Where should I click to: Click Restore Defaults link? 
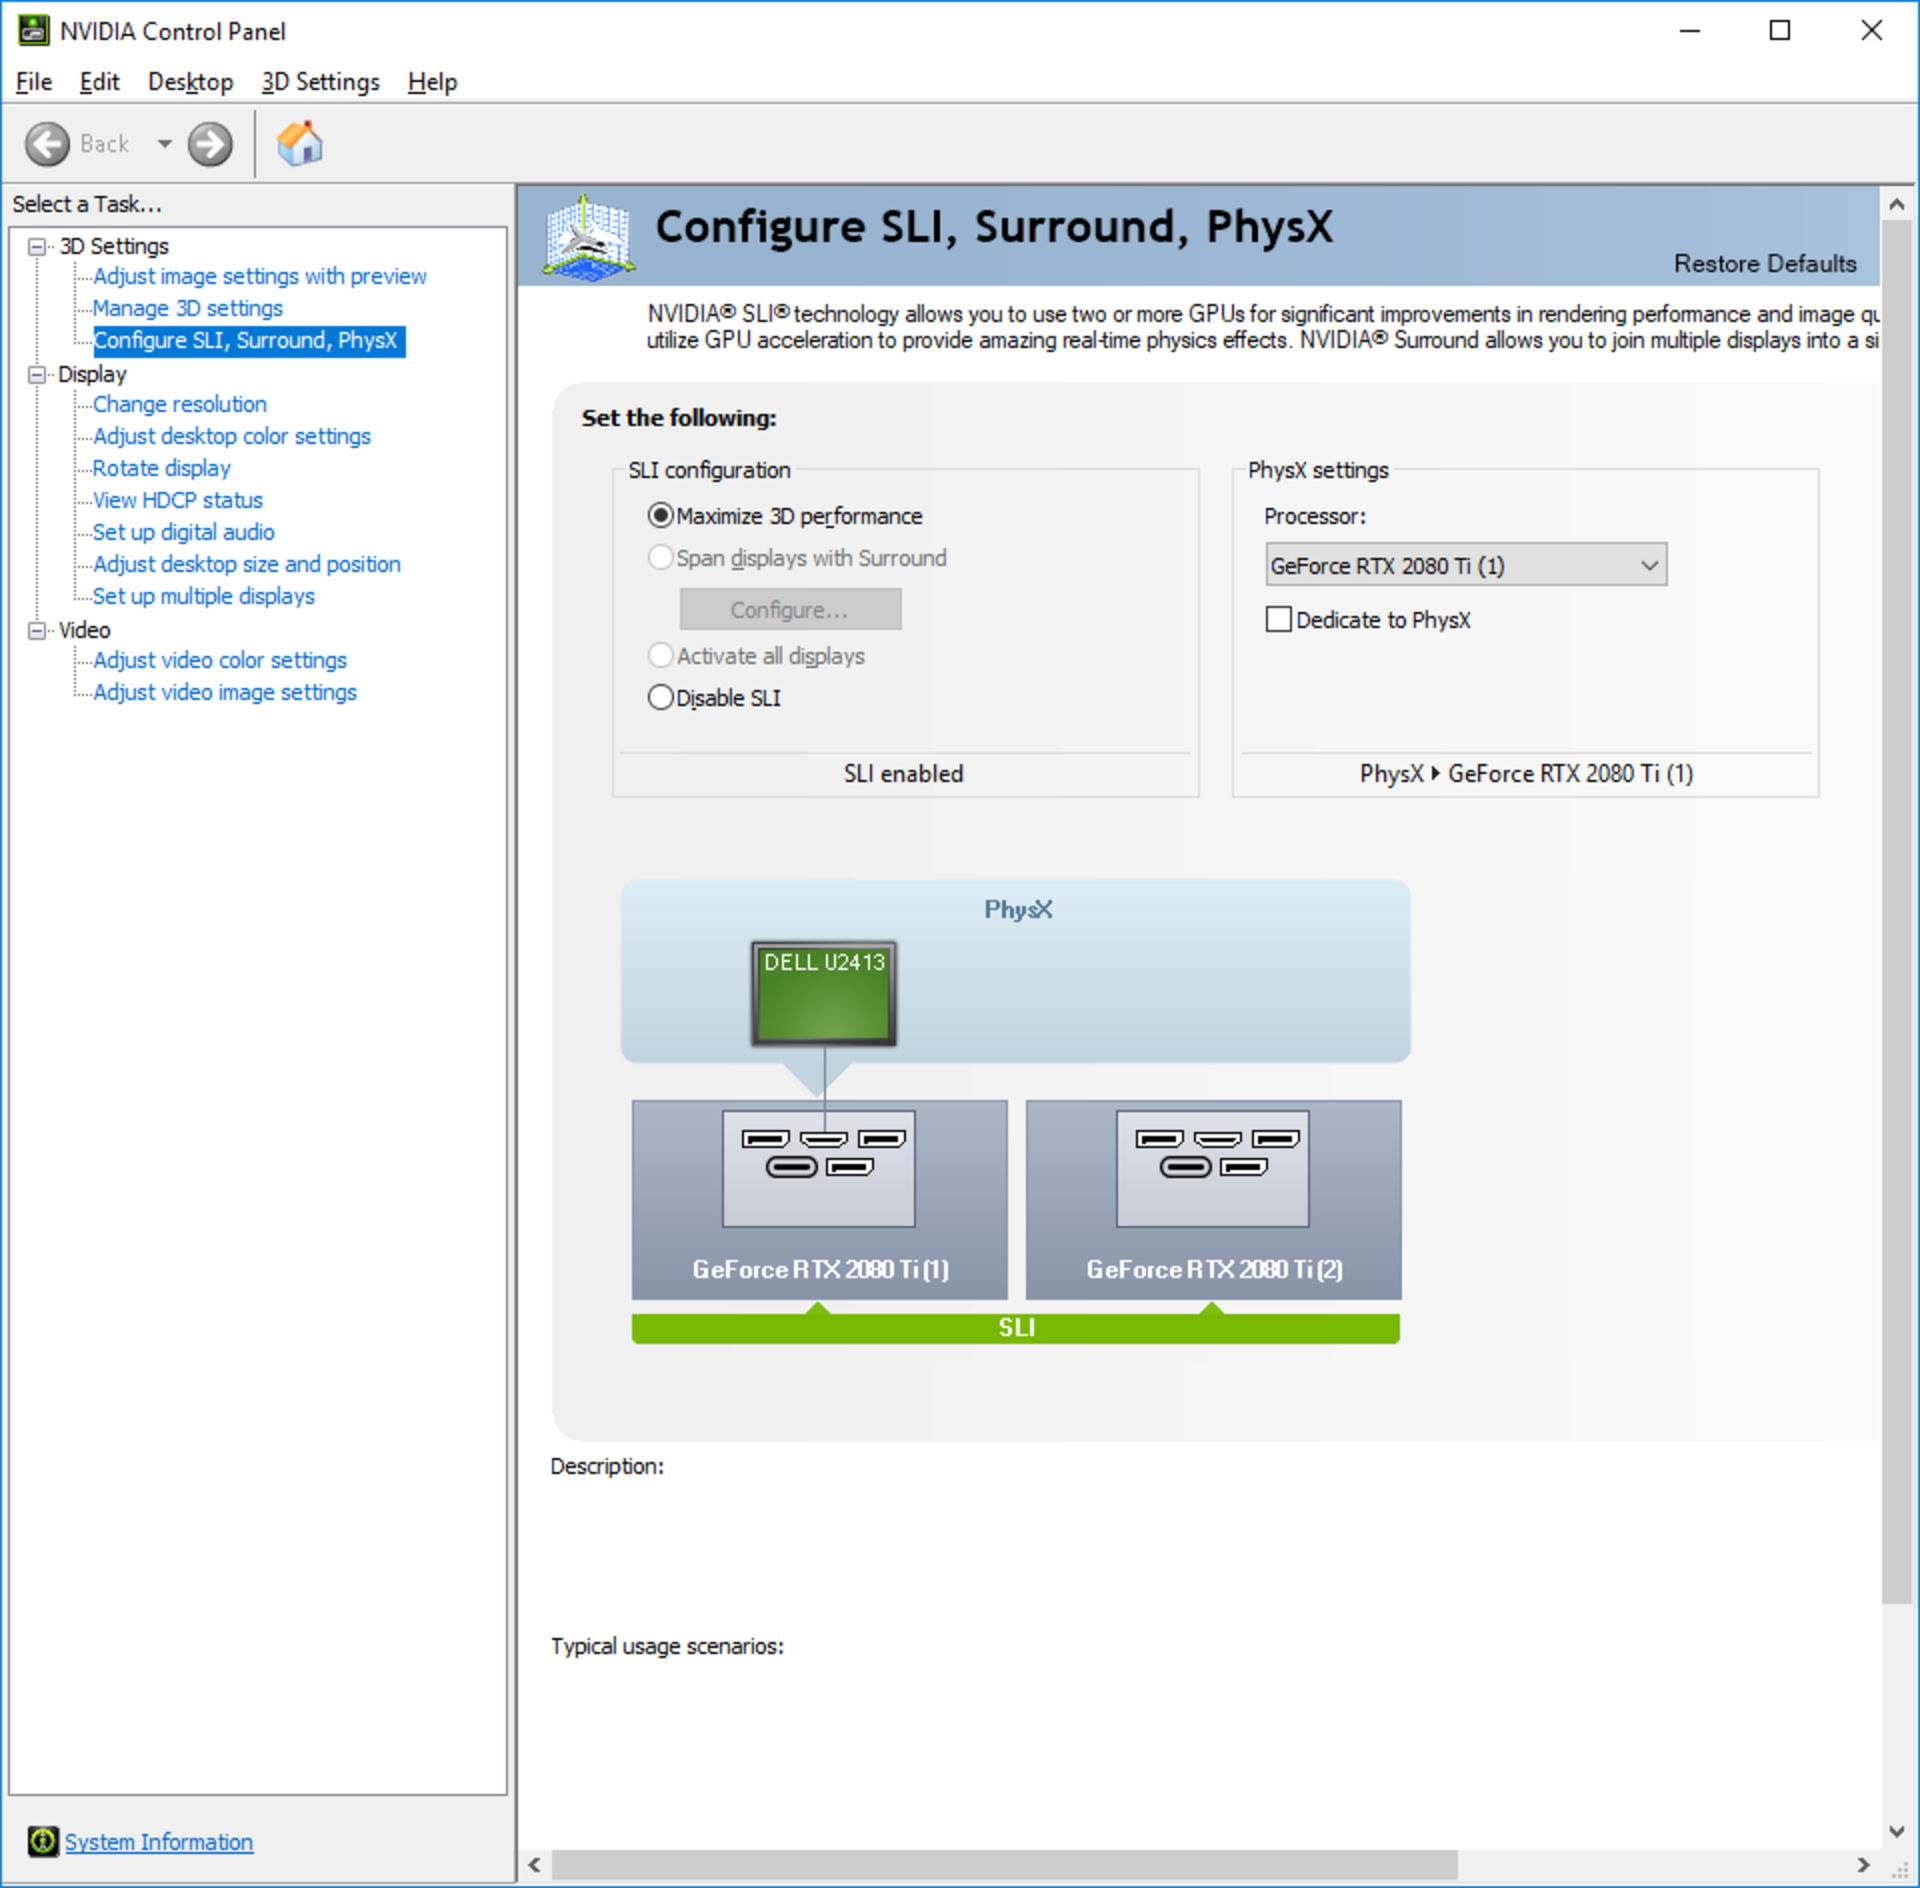coord(1764,263)
